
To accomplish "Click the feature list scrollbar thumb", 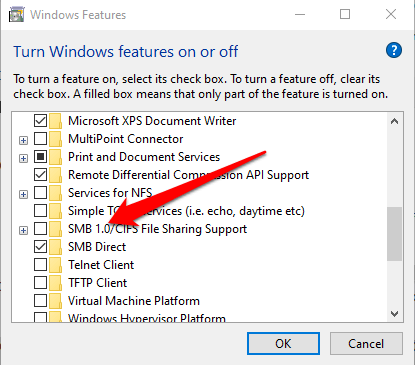I will (395, 234).
